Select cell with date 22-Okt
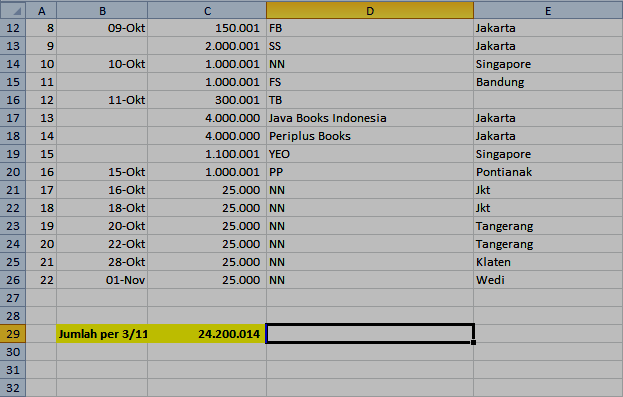The width and height of the screenshot is (623, 397). (x=102, y=244)
